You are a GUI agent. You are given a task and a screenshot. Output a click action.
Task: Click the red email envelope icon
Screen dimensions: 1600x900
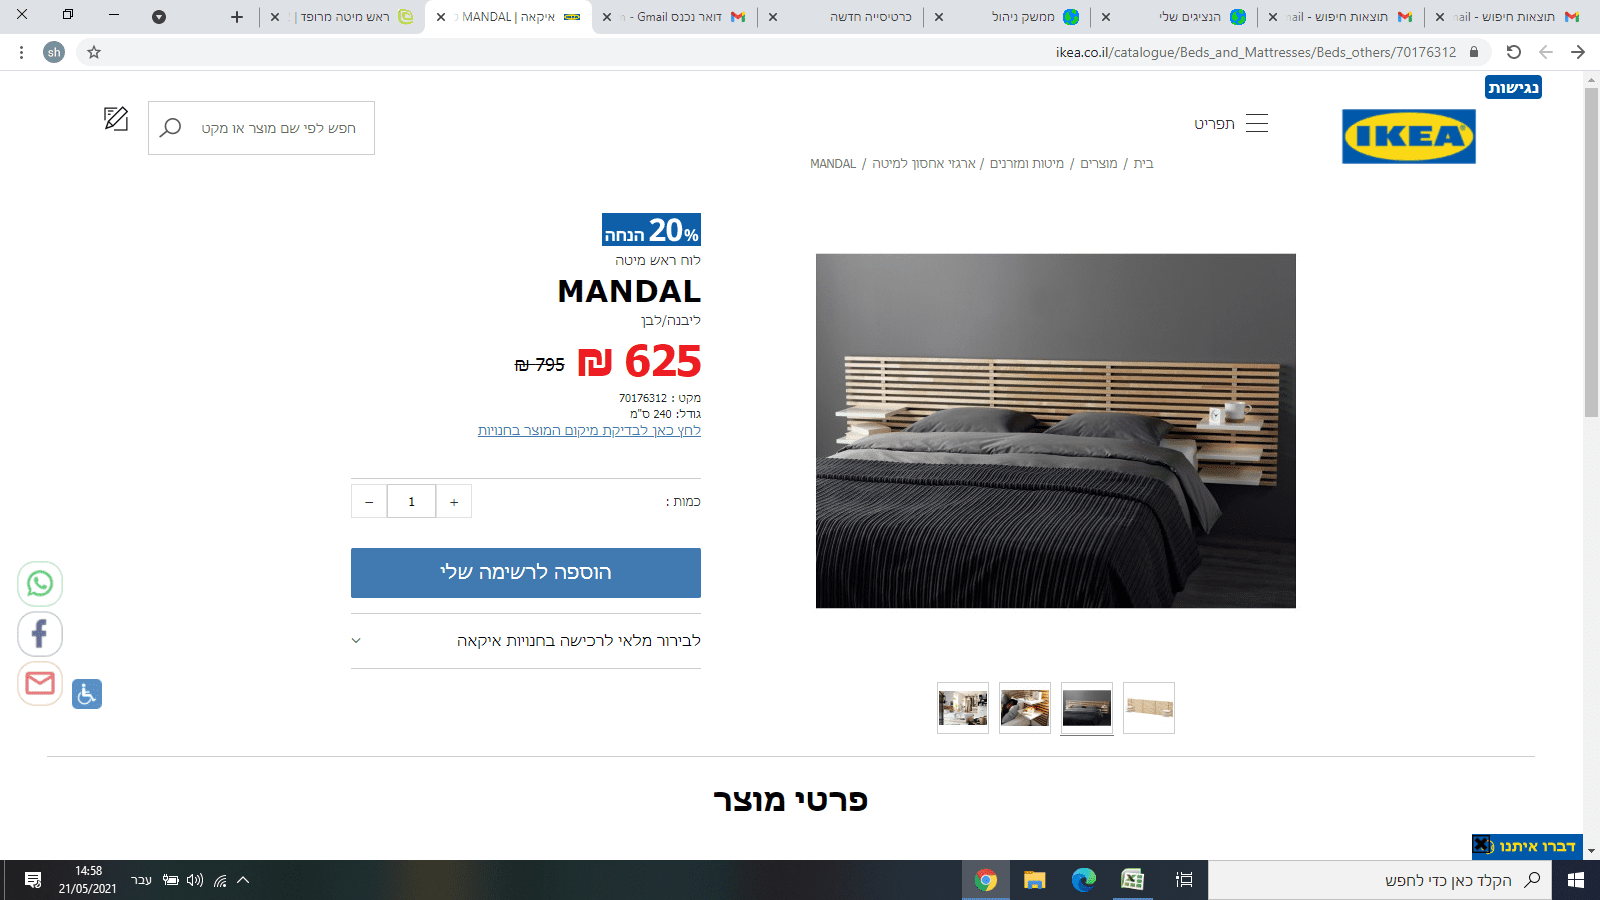point(40,684)
